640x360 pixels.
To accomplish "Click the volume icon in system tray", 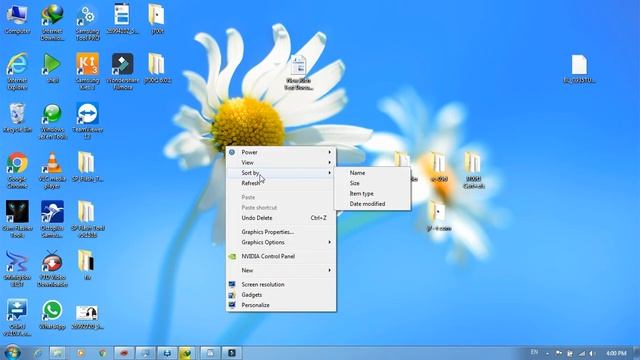I will point(591,353).
